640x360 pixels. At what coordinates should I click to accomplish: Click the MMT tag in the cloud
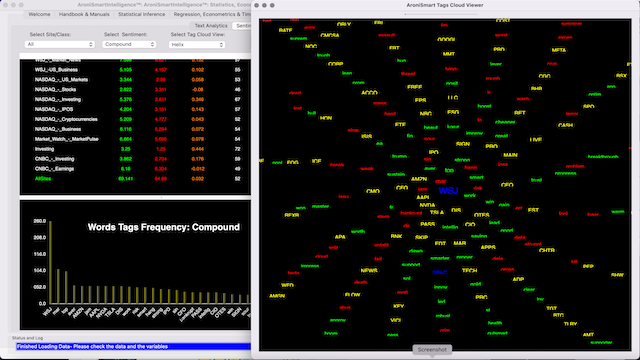[x=449, y=54]
